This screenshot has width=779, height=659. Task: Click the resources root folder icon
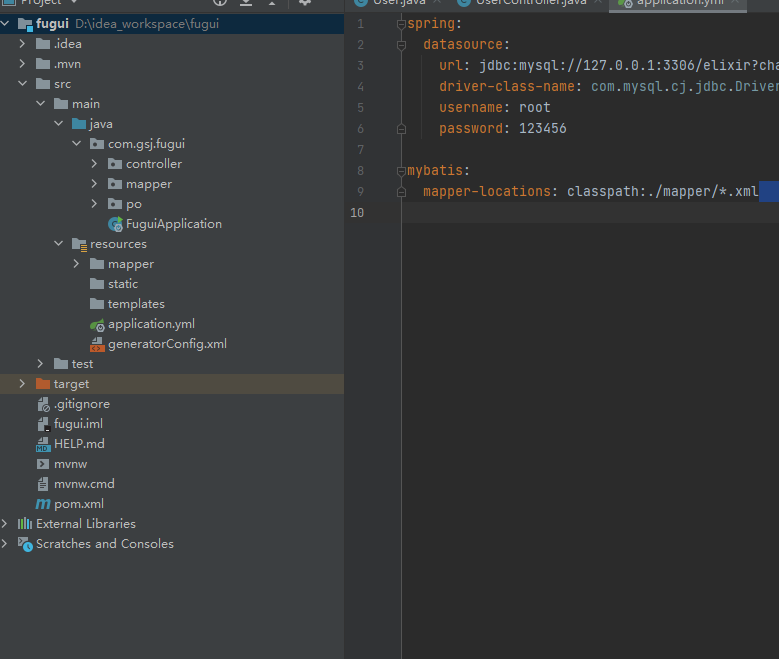(x=79, y=244)
